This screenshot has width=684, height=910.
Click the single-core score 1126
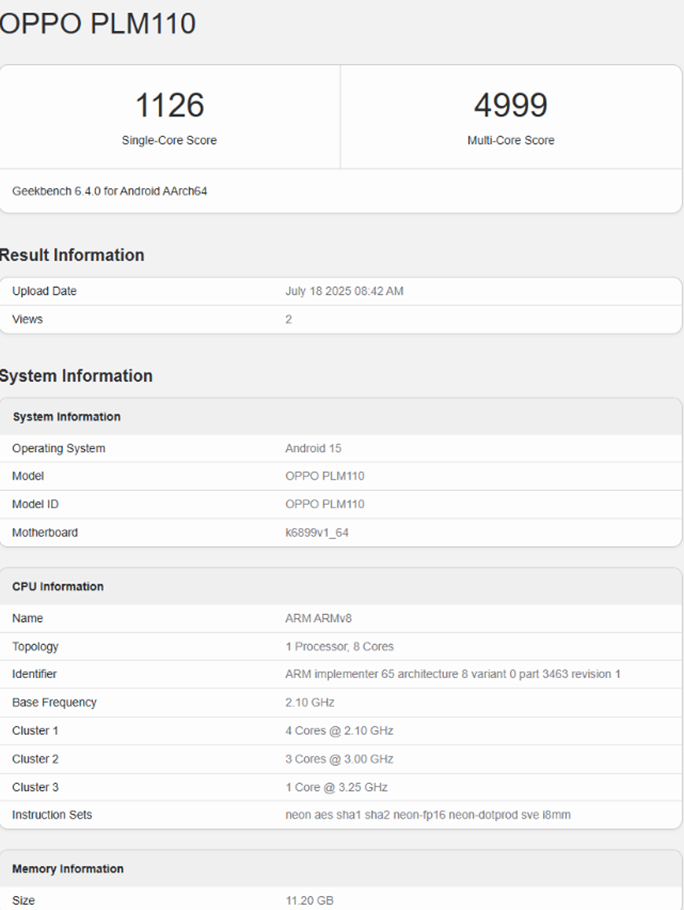169,105
